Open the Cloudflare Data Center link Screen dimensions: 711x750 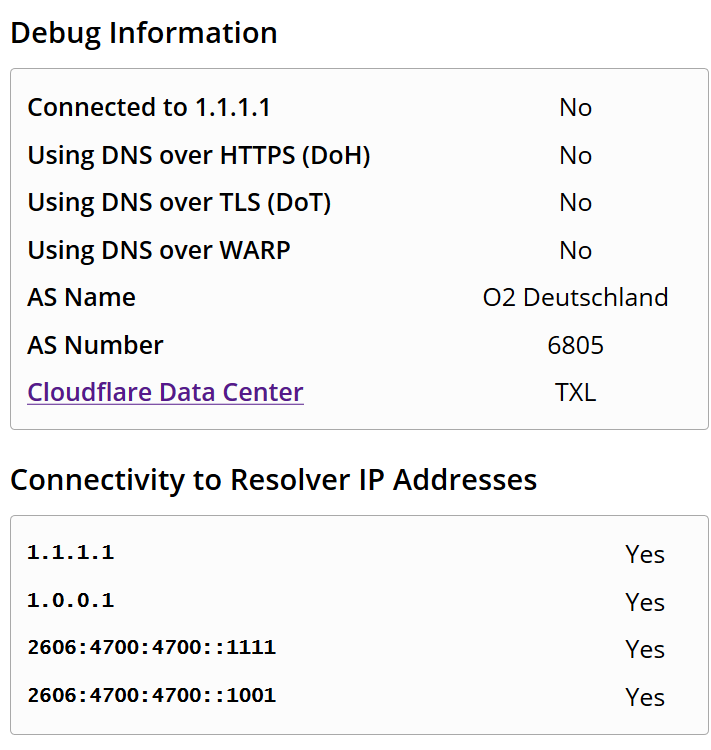click(165, 392)
